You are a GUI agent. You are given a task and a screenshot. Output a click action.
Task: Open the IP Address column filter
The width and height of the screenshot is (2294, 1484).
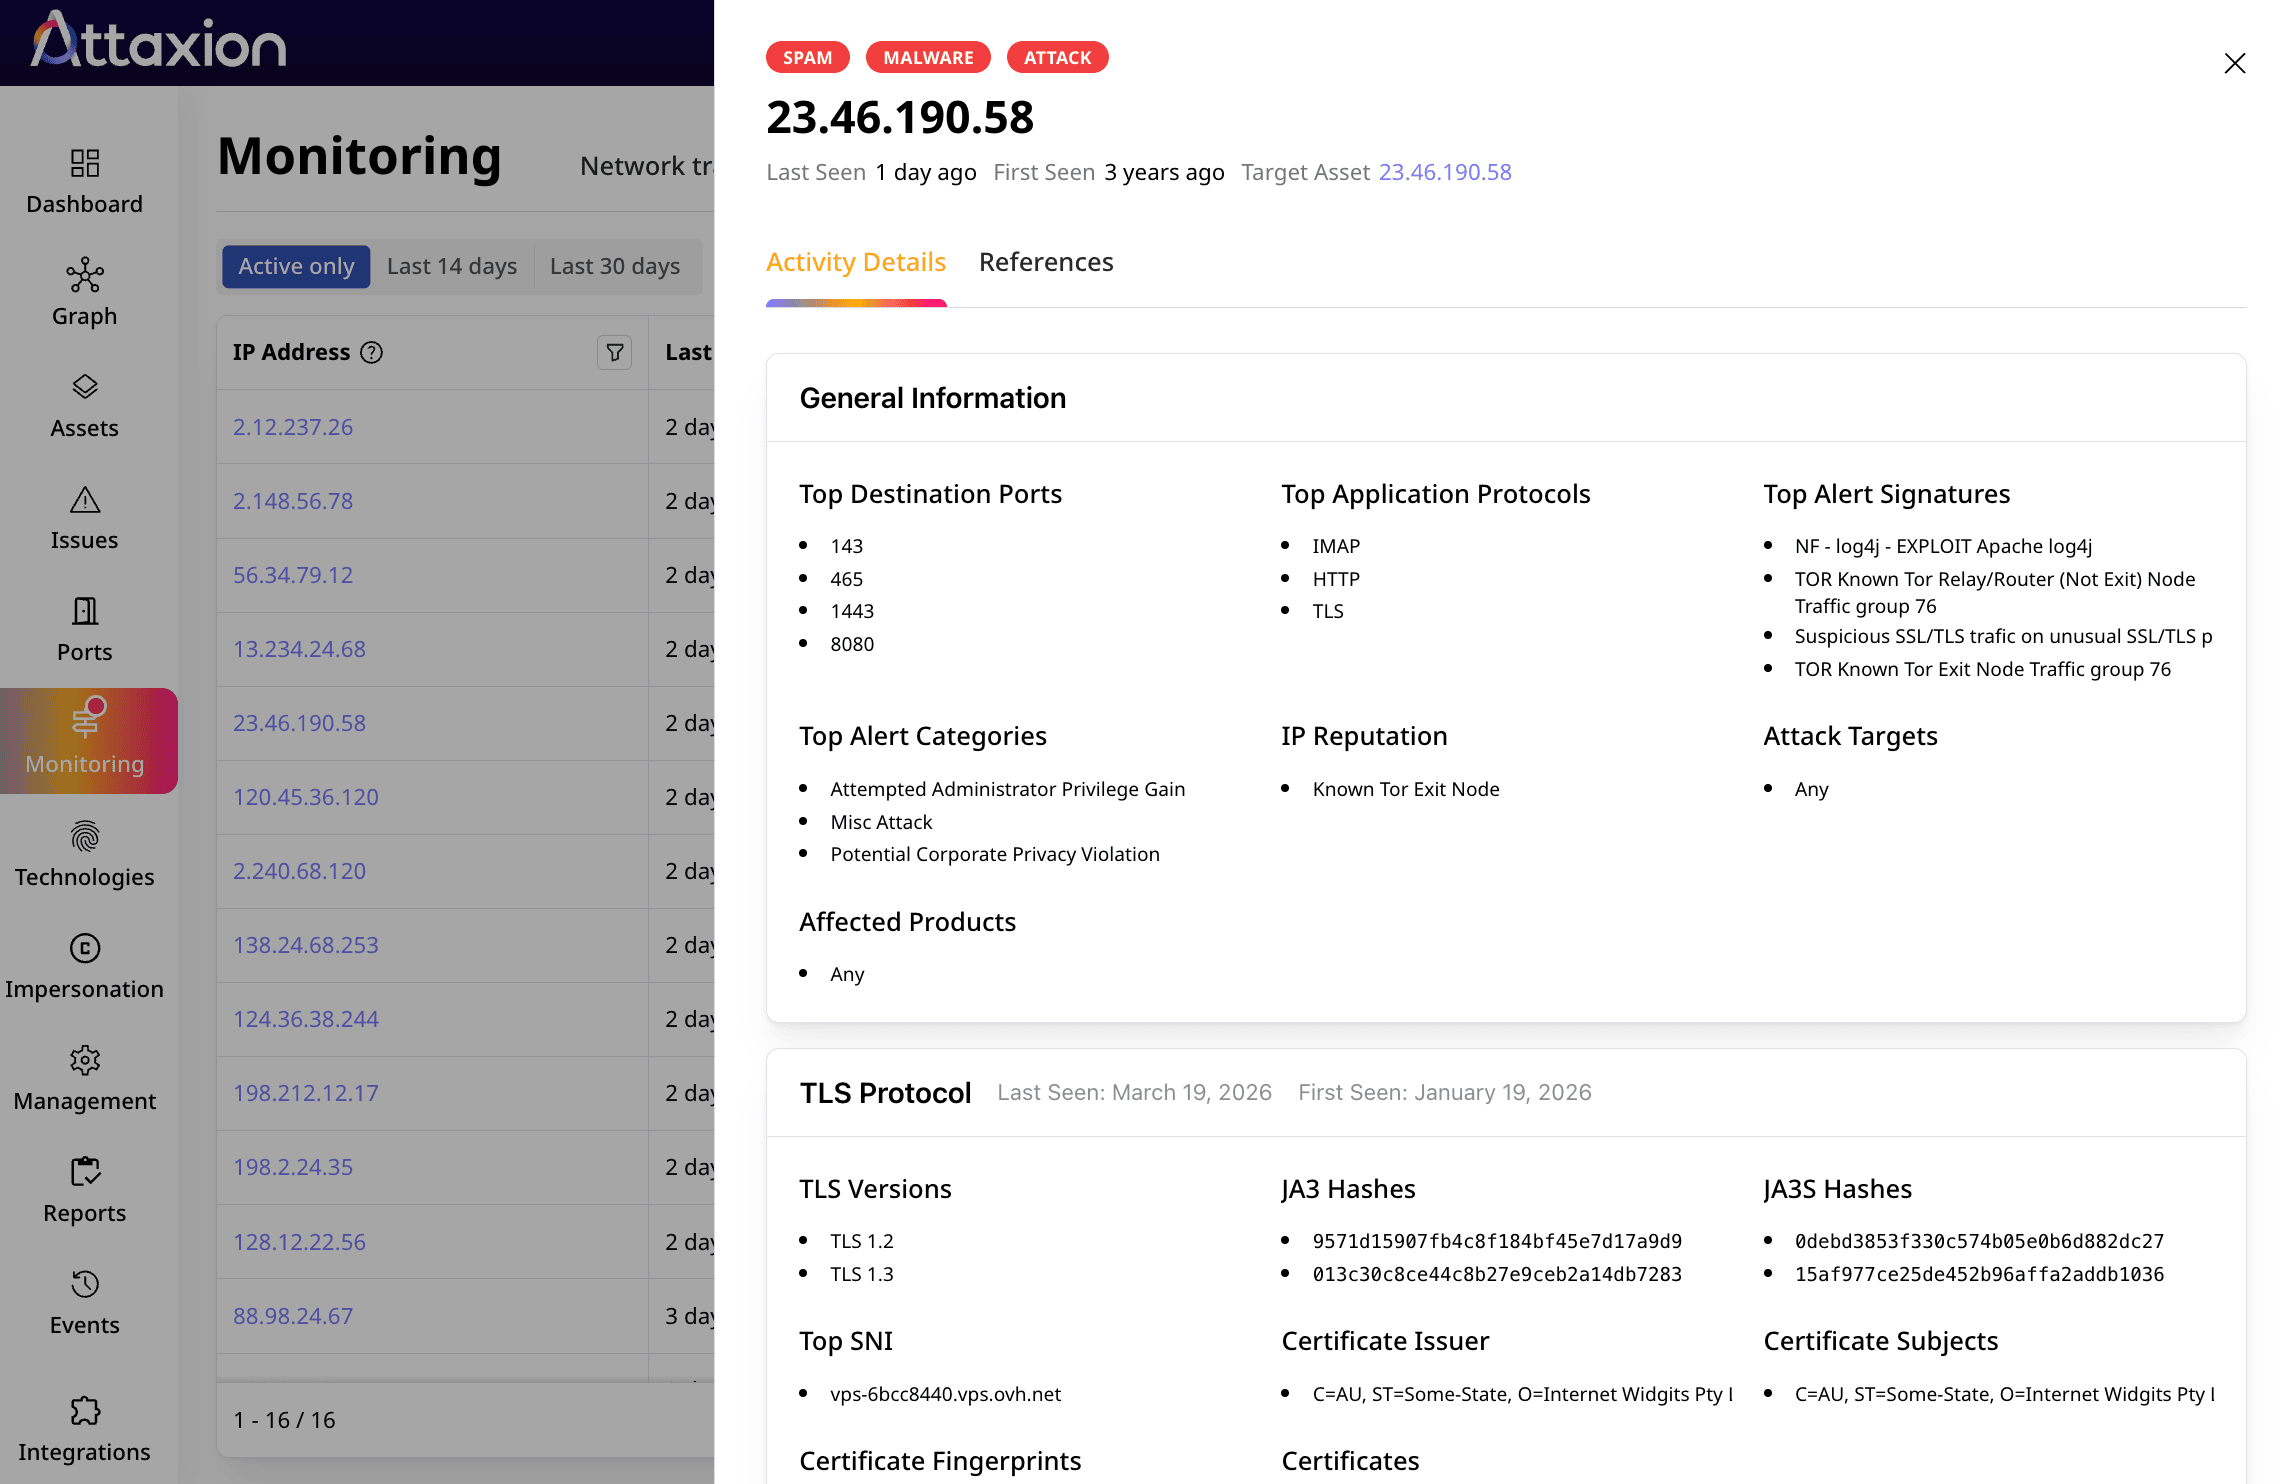pyautogui.click(x=615, y=352)
